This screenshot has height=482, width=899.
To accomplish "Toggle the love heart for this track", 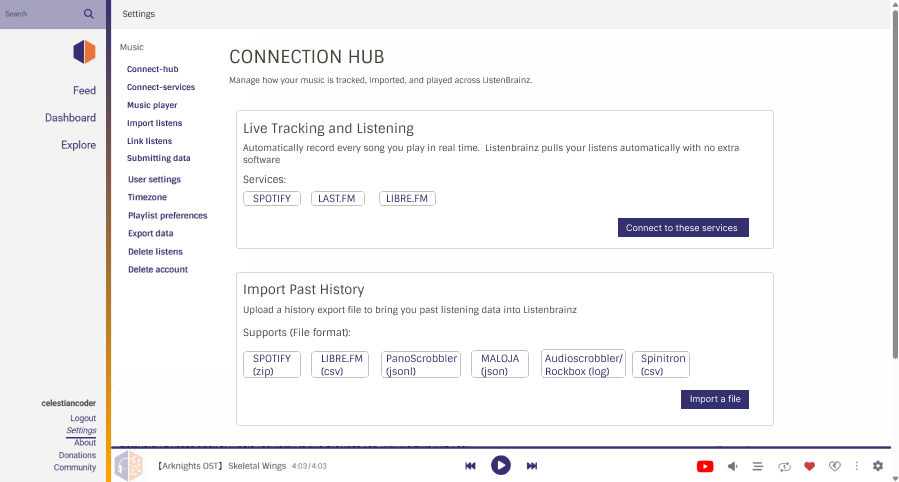I will pos(810,466).
